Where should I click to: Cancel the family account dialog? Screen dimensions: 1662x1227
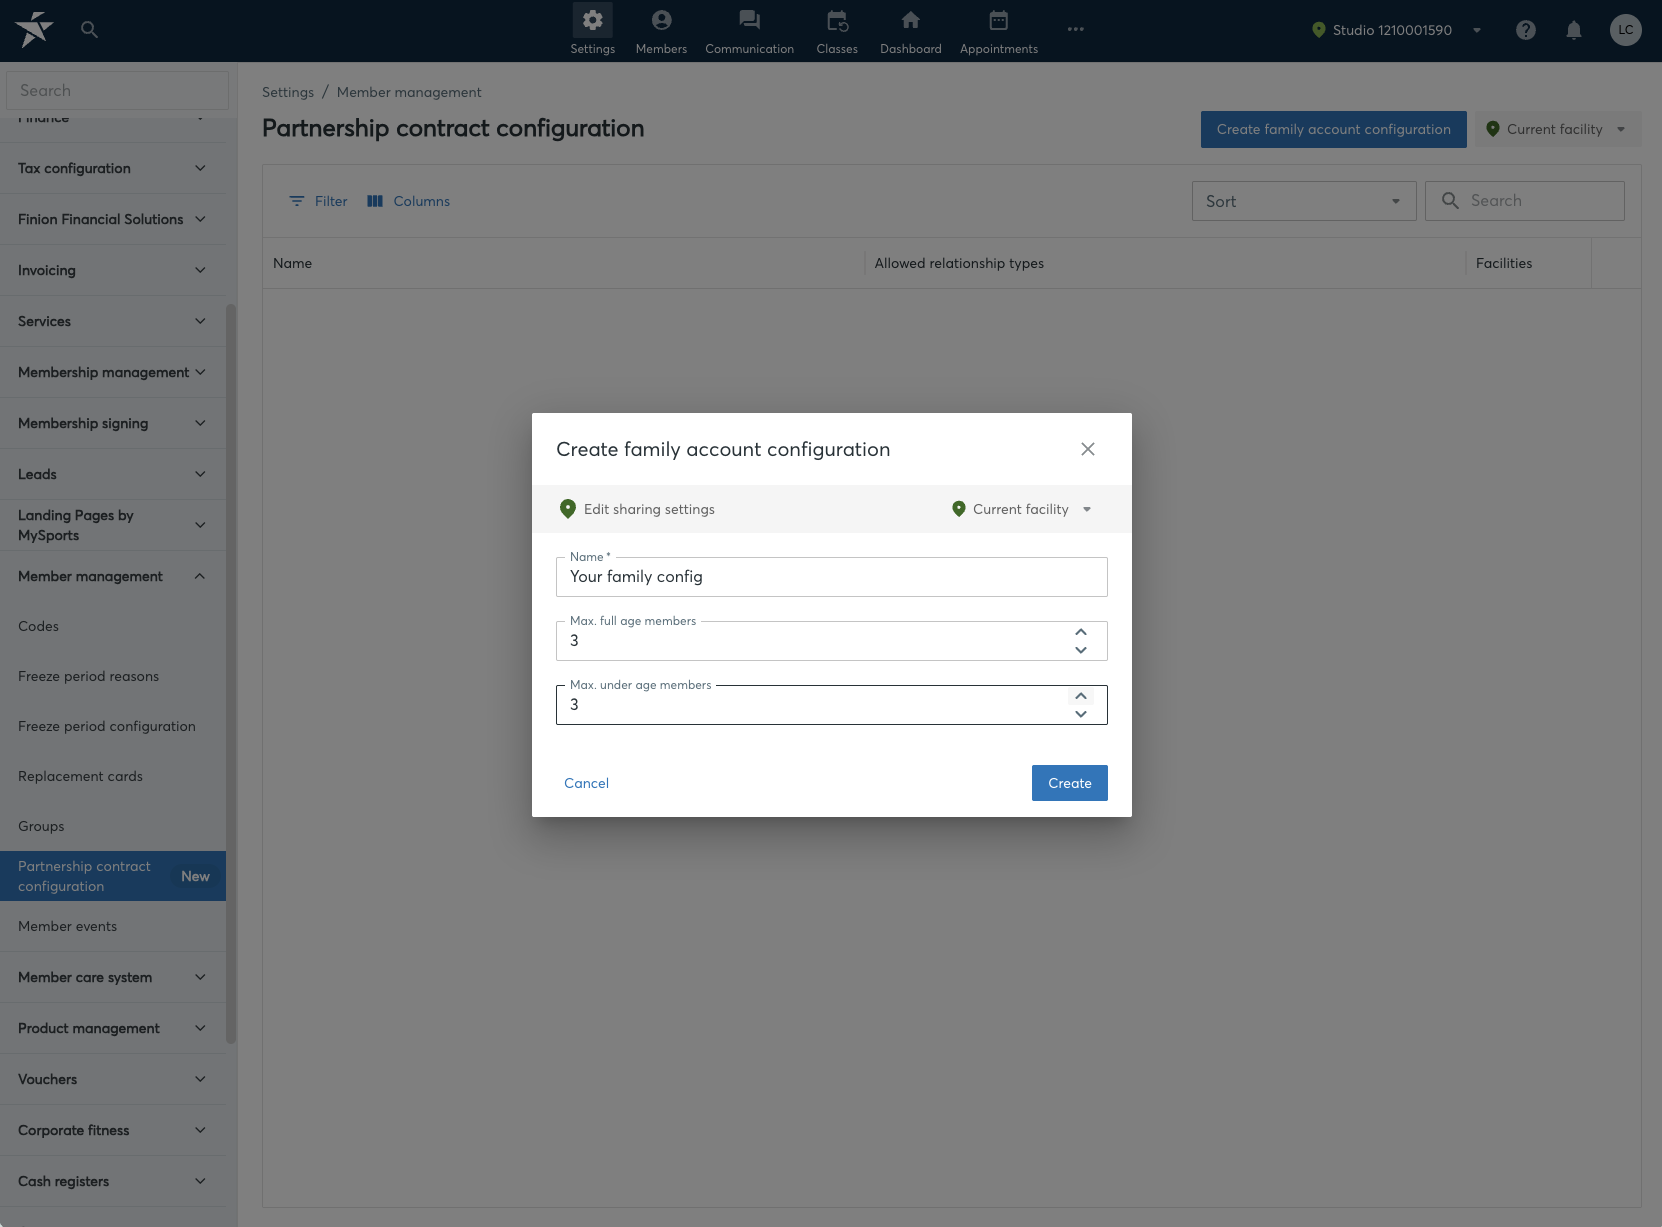coord(586,783)
